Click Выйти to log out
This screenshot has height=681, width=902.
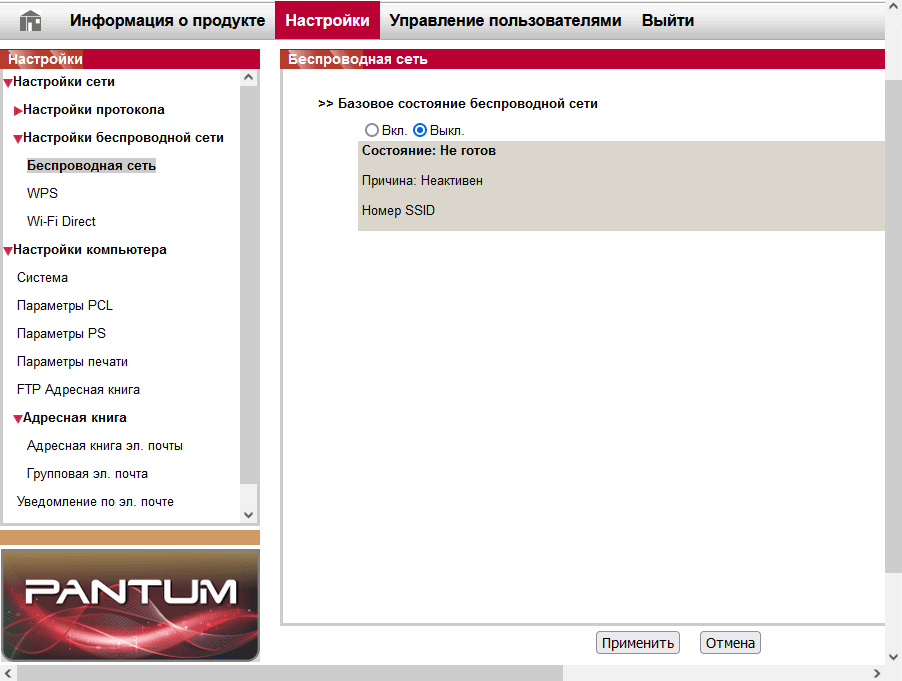tap(668, 21)
